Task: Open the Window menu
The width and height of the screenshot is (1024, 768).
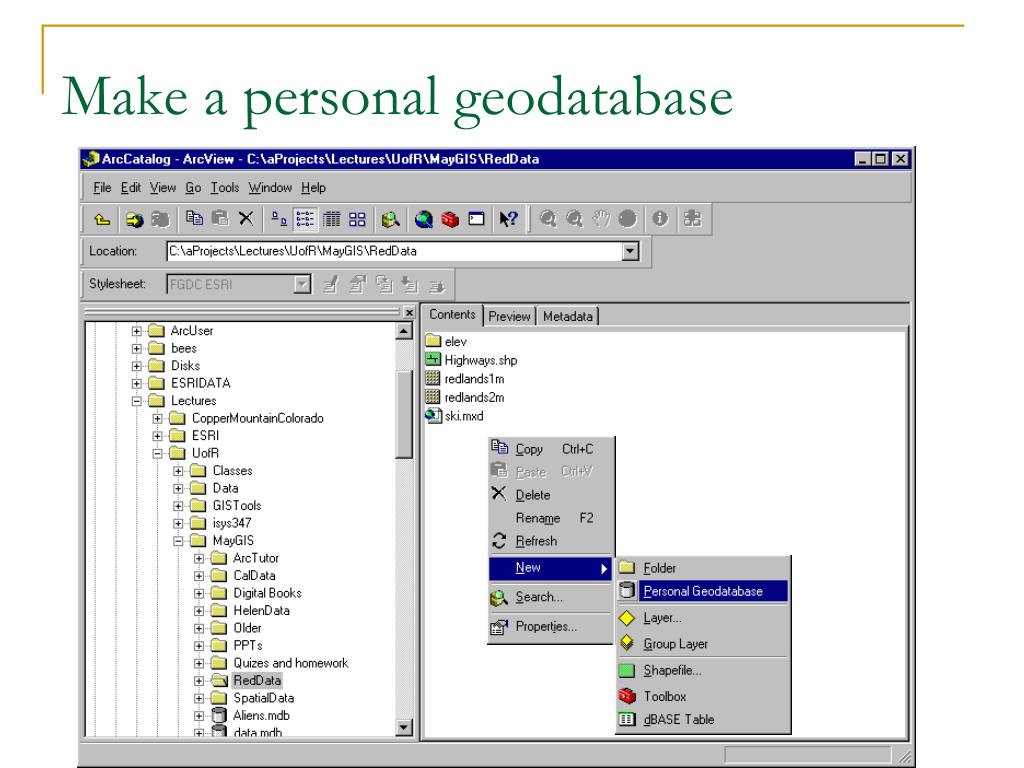Action: (270, 188)
